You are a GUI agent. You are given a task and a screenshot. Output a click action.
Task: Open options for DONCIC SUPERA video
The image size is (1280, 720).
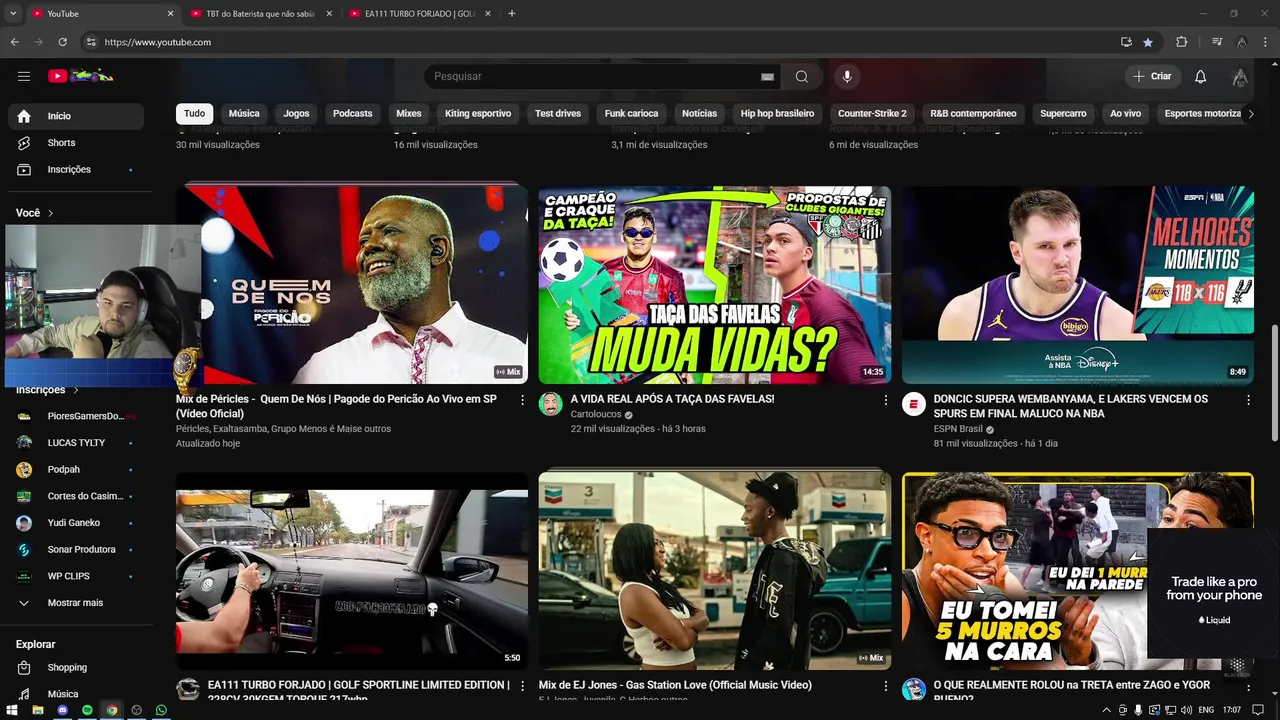point(1248,400)
